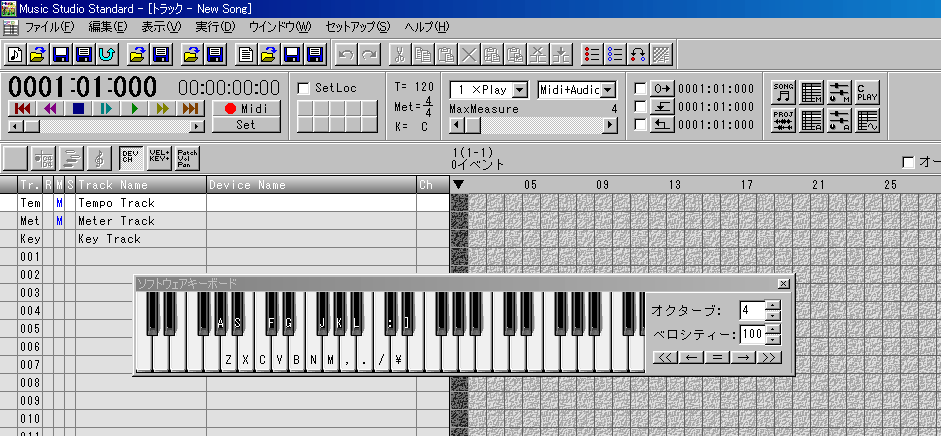Select the Patch Vol Pan view button
The width and height of the screenshot is (941, 436).
[x=187, y=158]
